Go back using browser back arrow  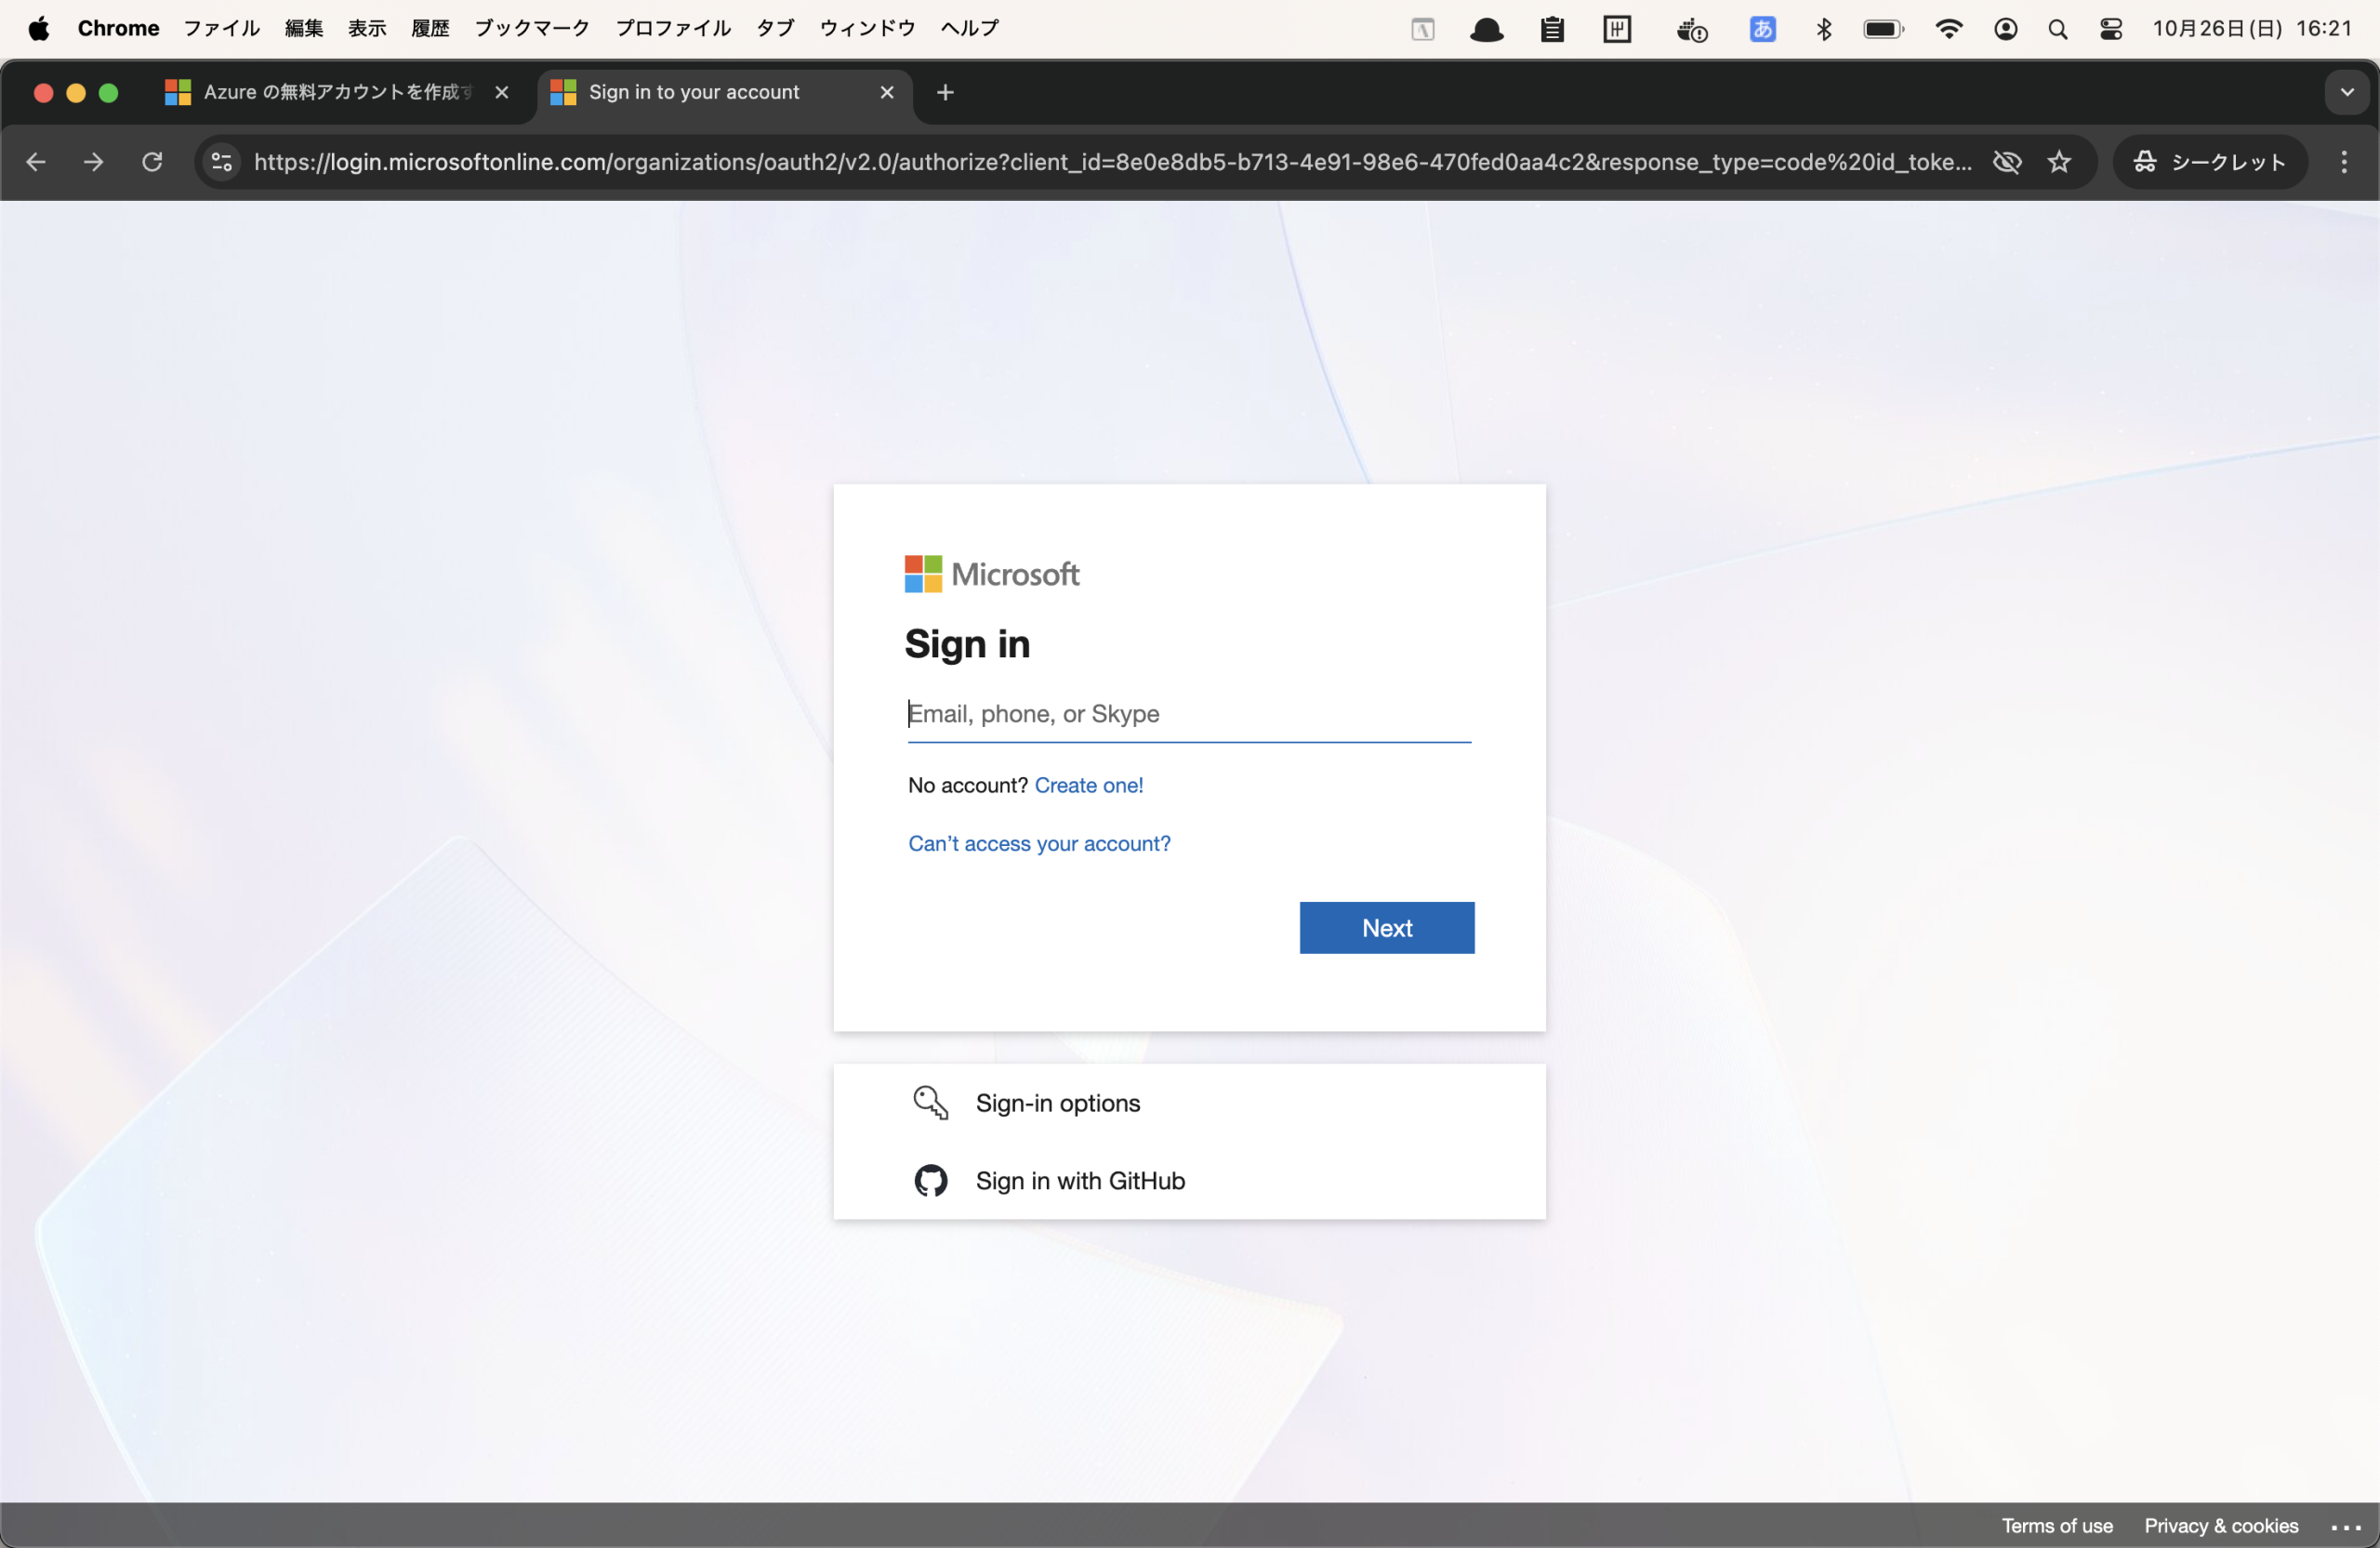(x=36, y=162)
